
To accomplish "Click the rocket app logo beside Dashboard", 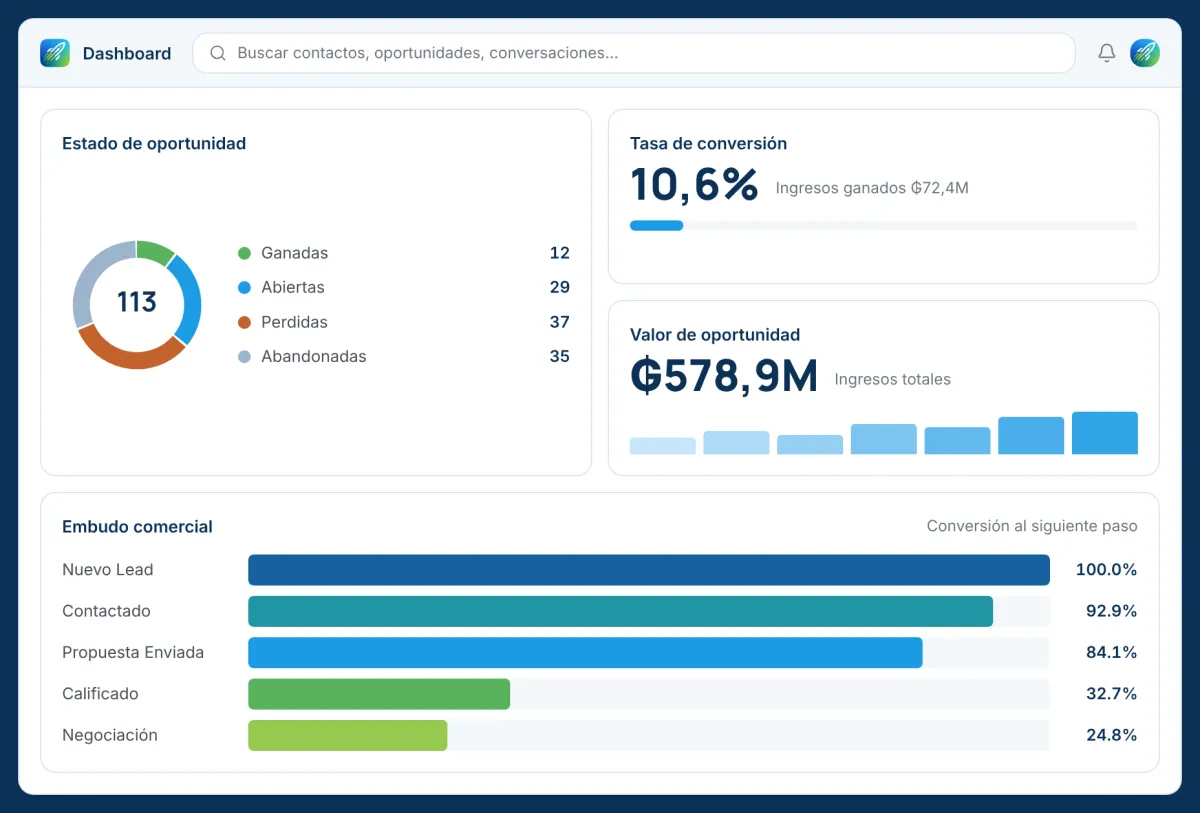I will (55, 53).
